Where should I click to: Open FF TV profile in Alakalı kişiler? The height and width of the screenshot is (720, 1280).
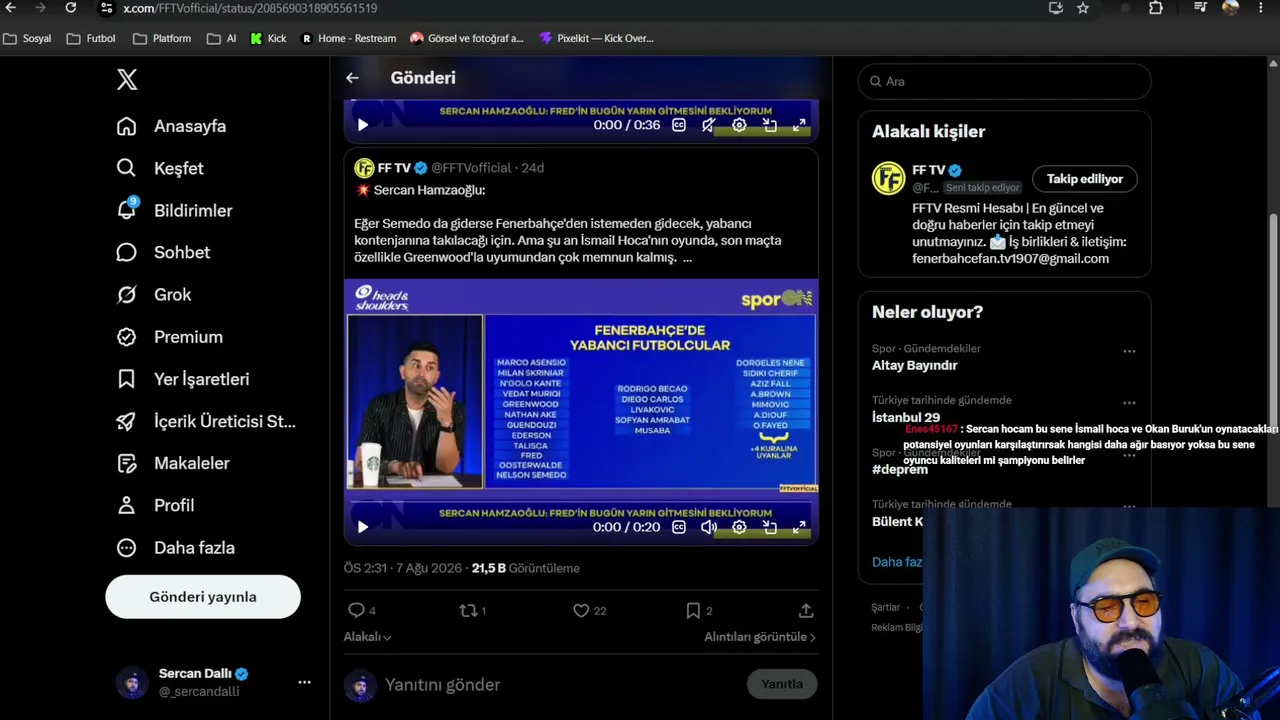(928, 170)
